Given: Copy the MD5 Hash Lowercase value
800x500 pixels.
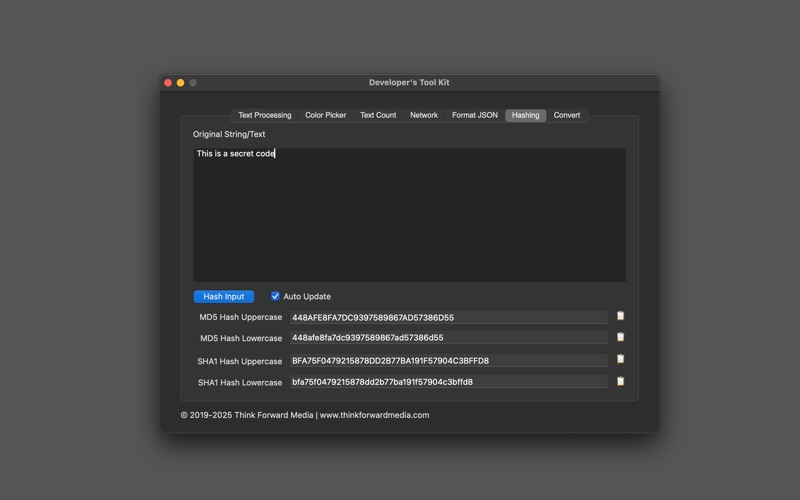Looking at the screenshot, I should [620, 337].
